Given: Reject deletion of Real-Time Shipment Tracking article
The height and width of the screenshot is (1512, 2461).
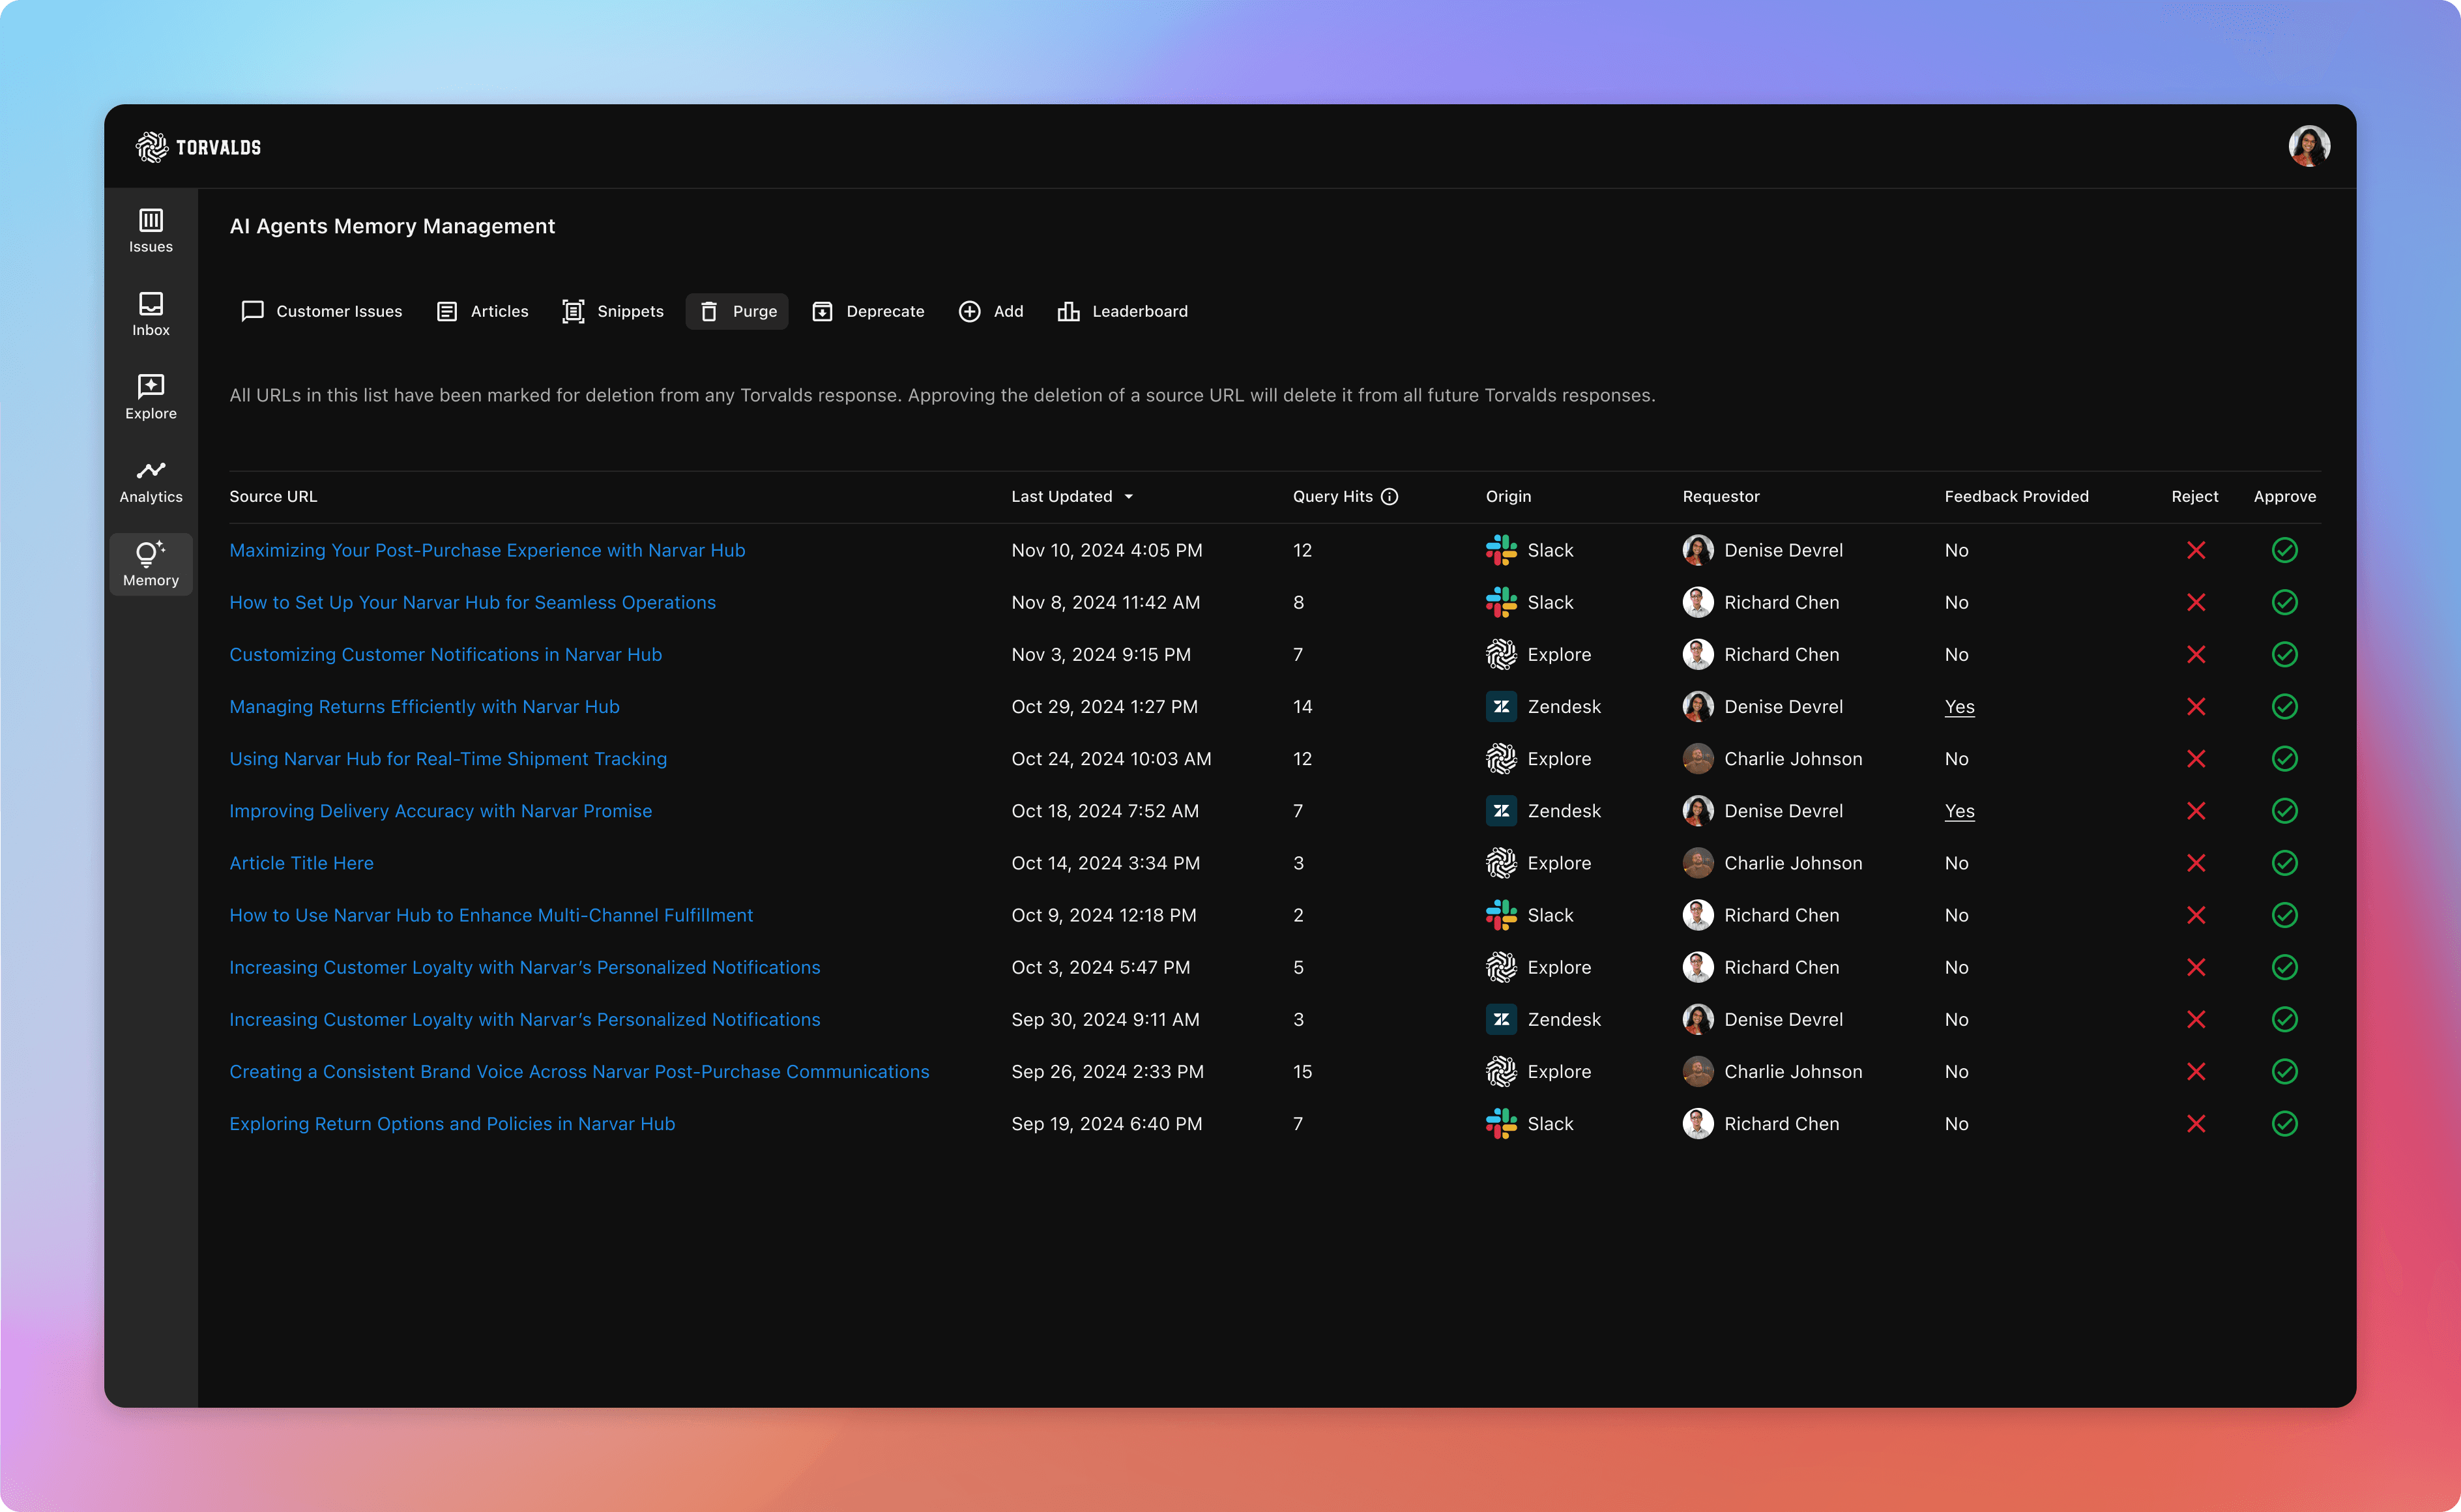Looking at the screenshot, I should point(2196,759).
